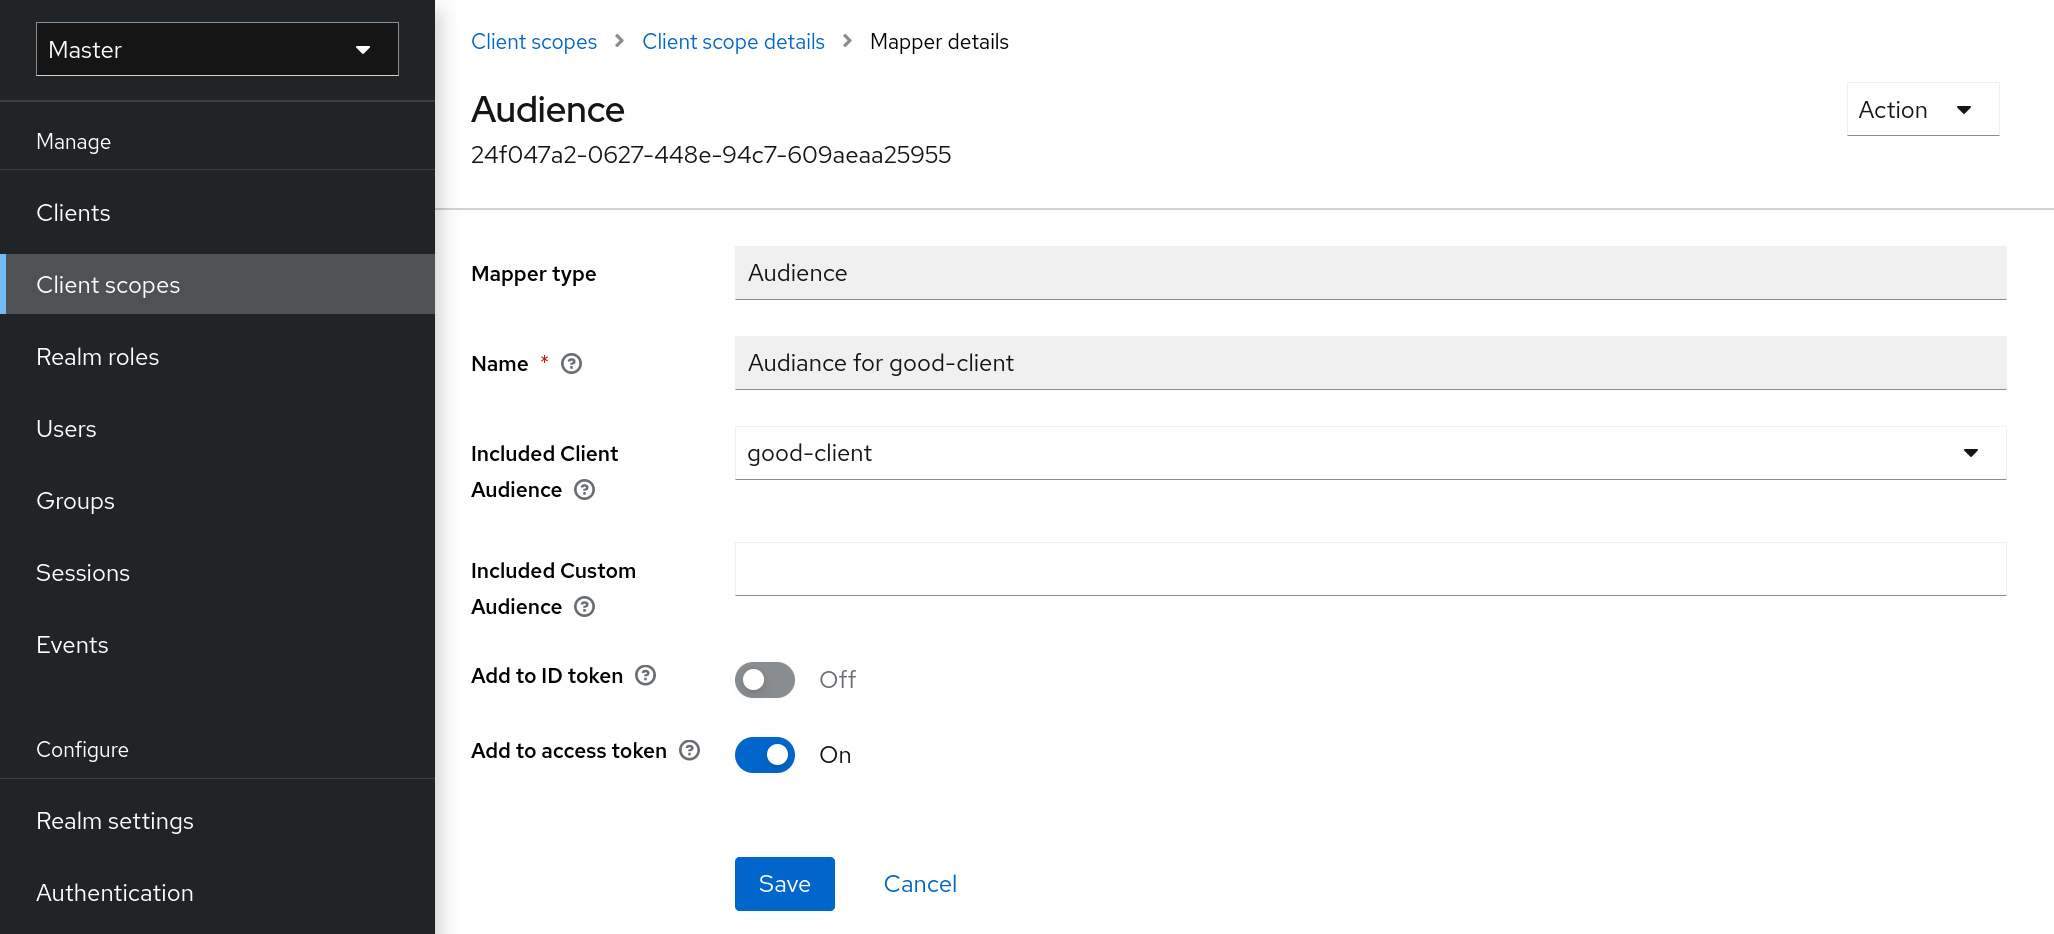This screenshot has height=934, width=2054.
Task: Save the Audience mapper
Action: [784, 884]
